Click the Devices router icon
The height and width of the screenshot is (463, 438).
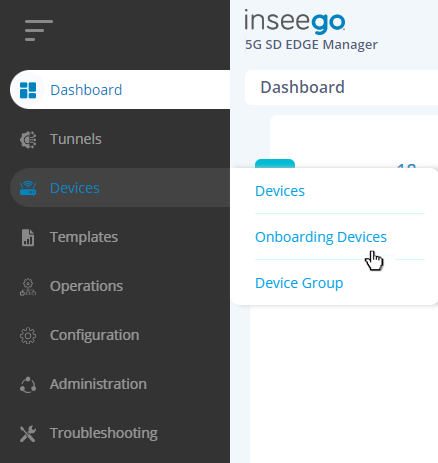[28, 188]
